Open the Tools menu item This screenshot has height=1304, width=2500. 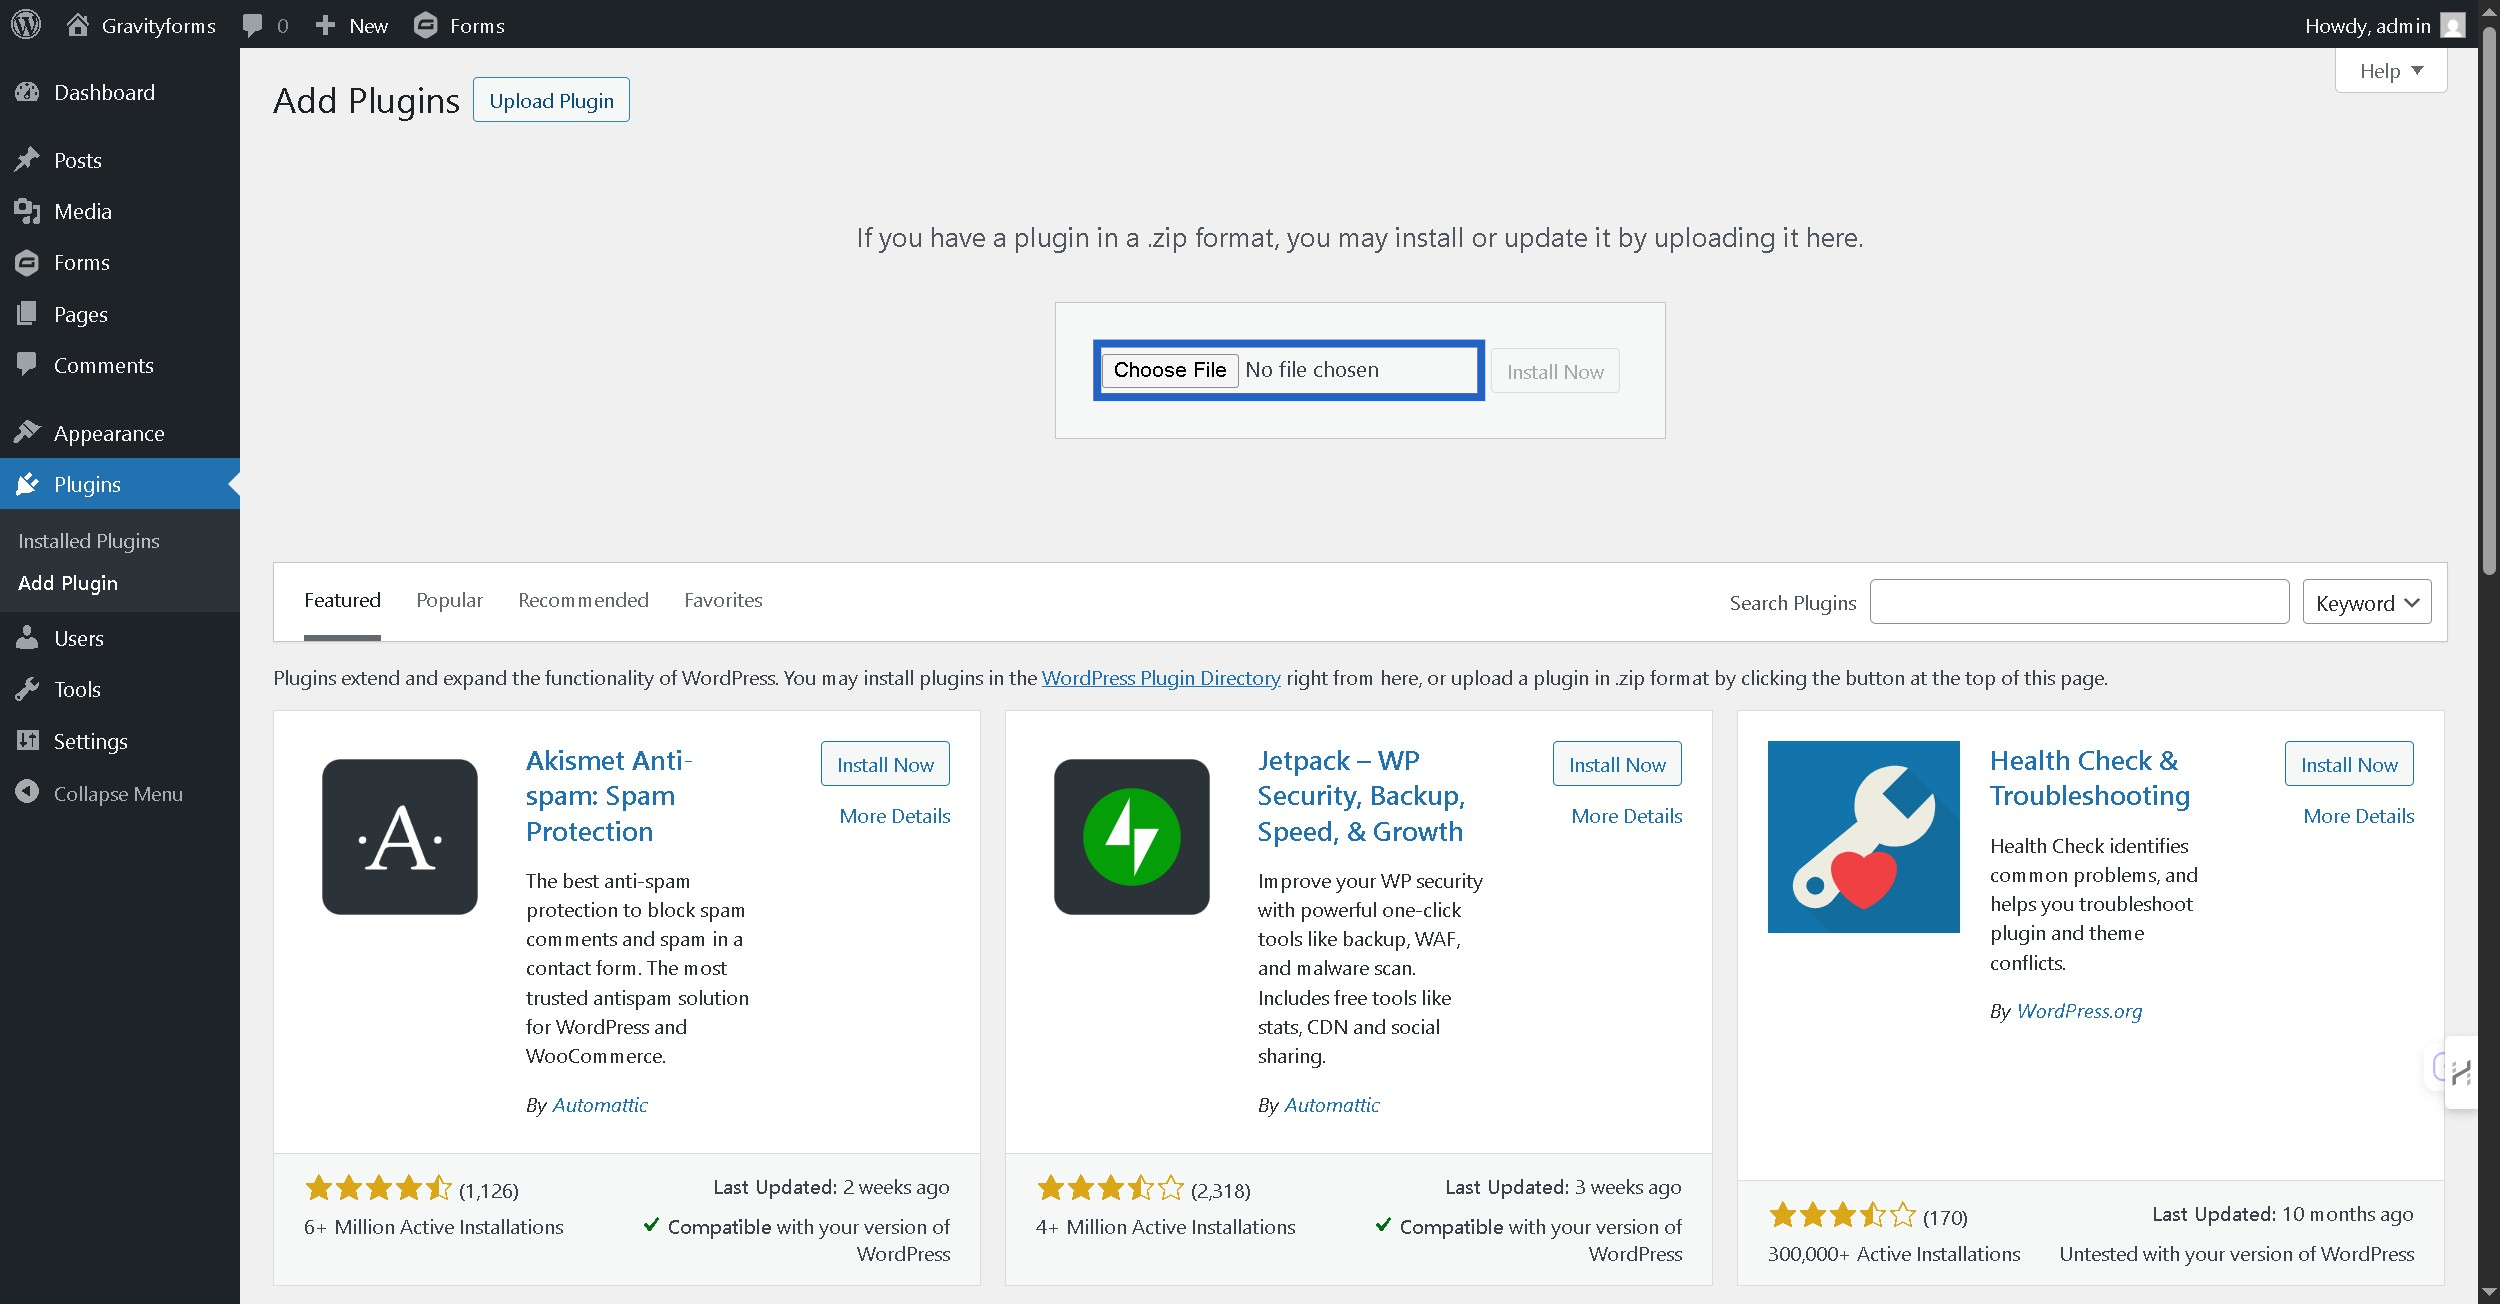(120, 690)
